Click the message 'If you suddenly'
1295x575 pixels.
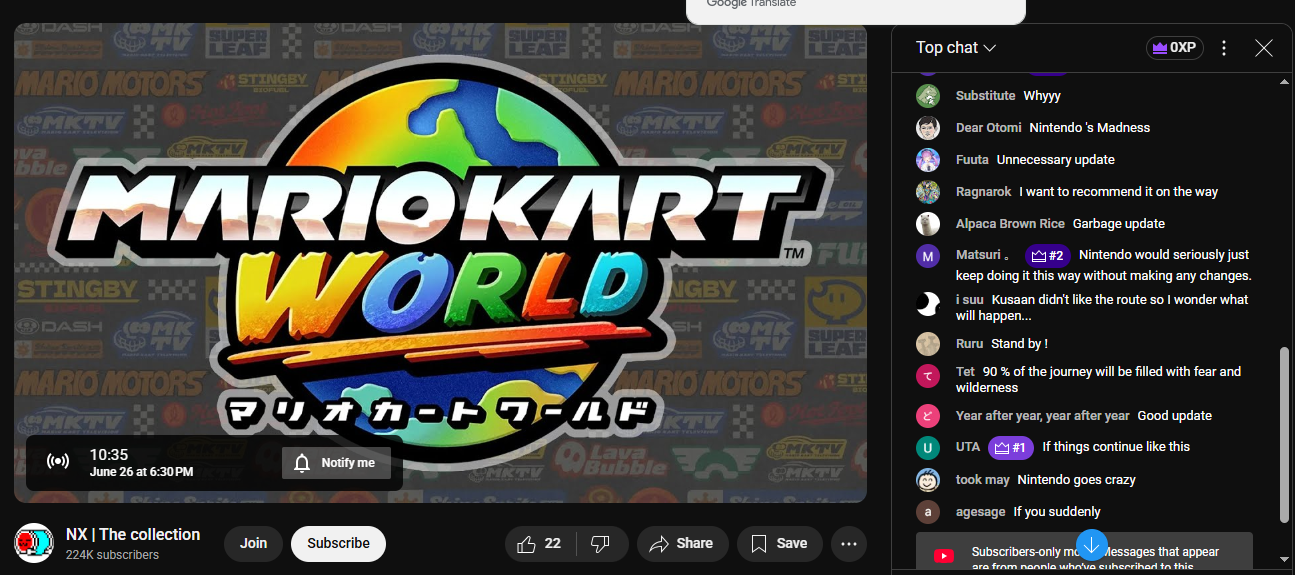click(x=1057, y=512)
